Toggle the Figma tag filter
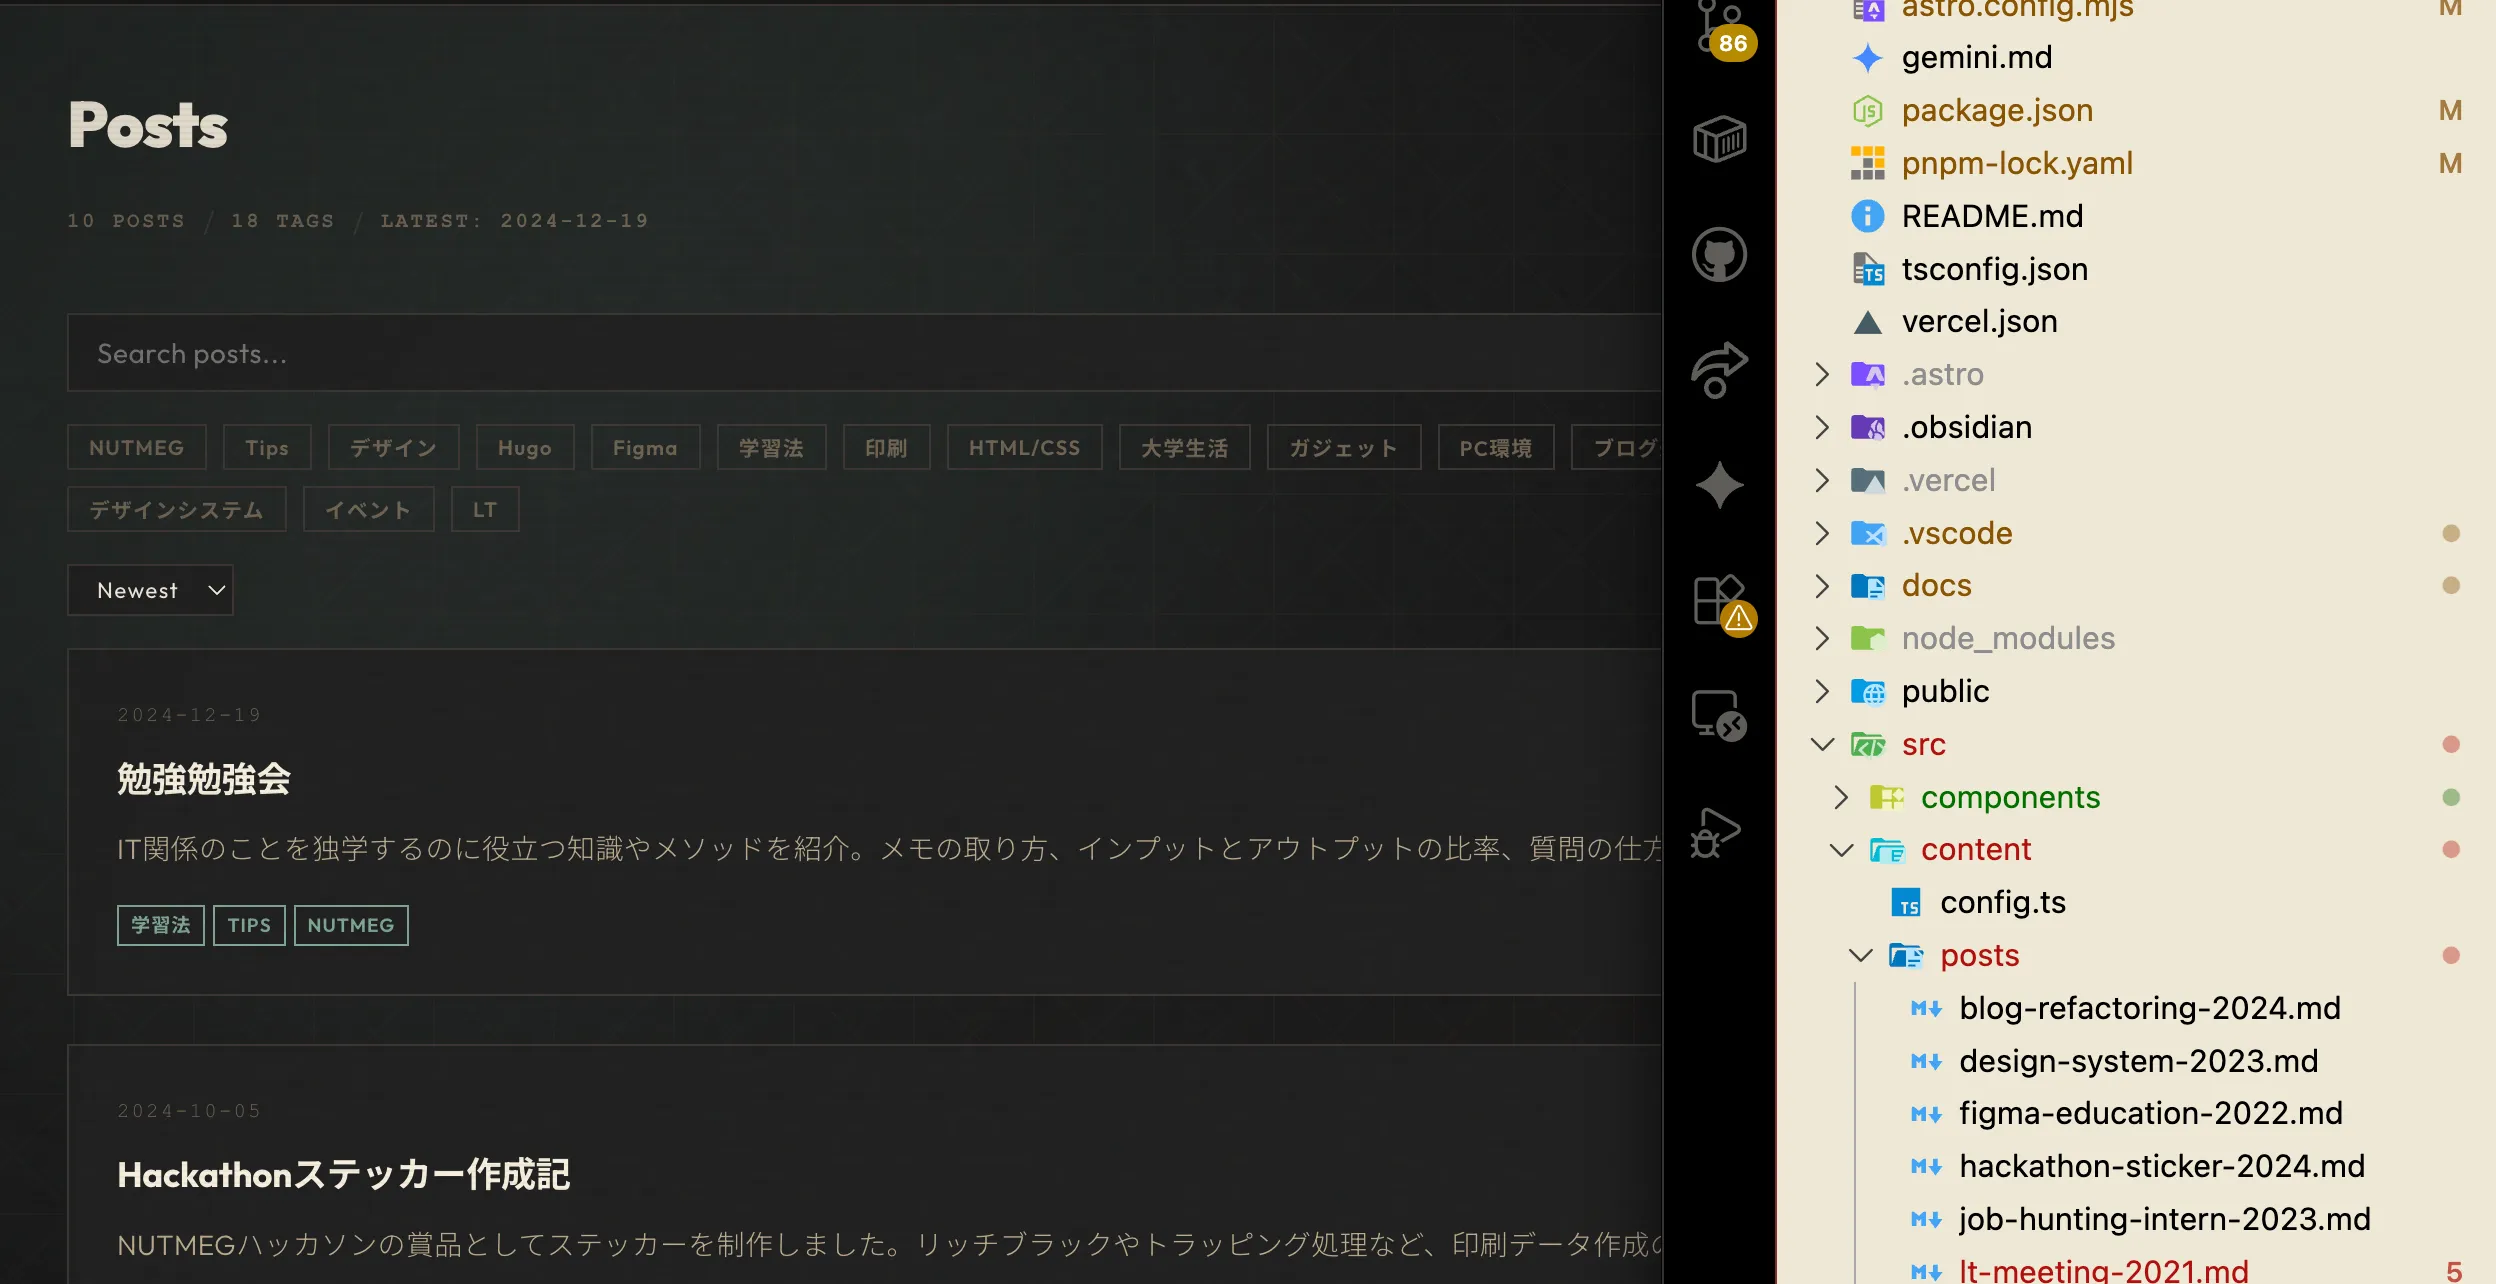2496x1284 pixels. pos(645,447)
